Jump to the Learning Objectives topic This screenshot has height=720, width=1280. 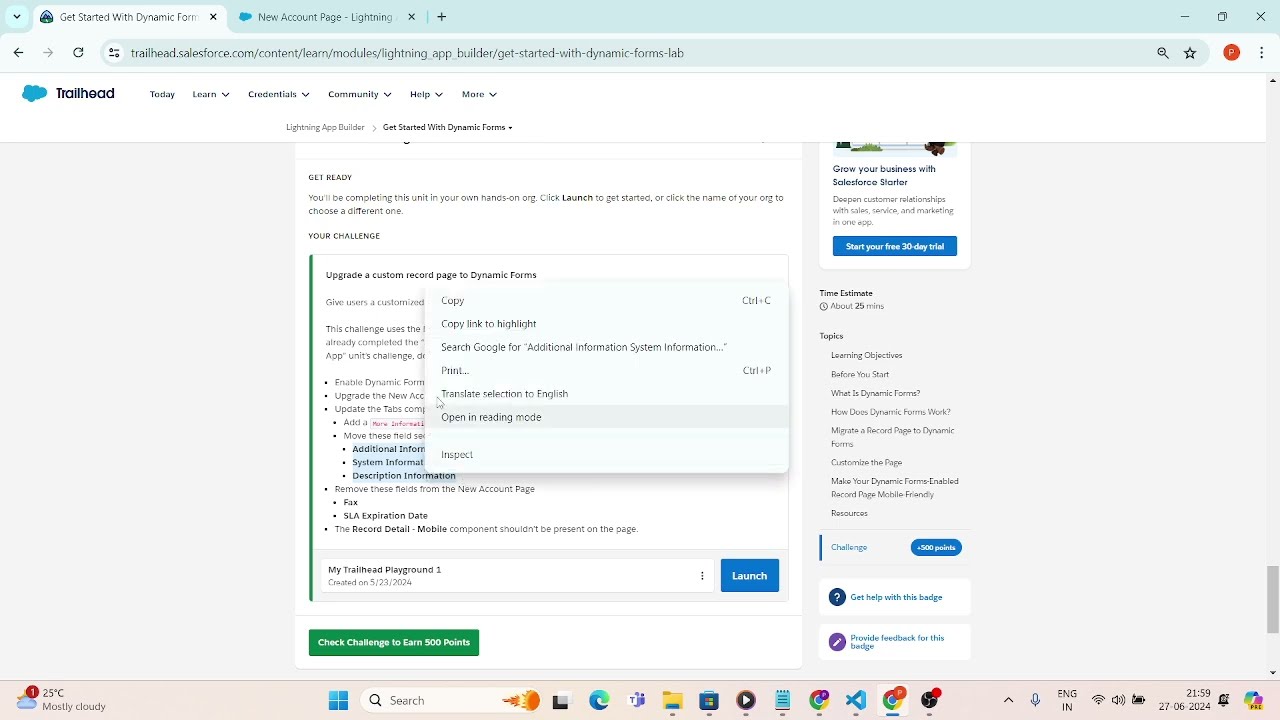point(866,355)
